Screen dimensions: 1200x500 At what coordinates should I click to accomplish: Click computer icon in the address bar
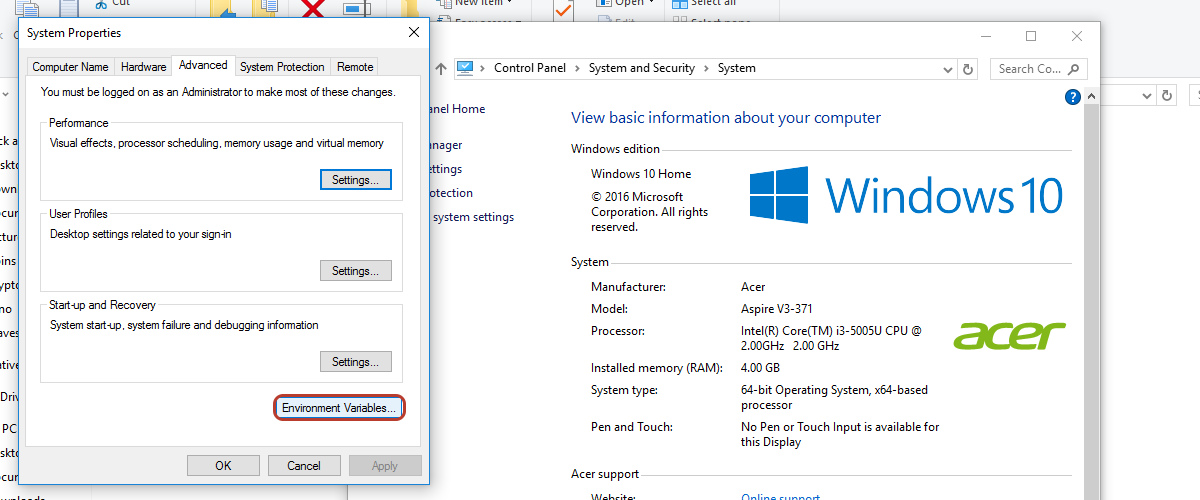click(464, 68)
